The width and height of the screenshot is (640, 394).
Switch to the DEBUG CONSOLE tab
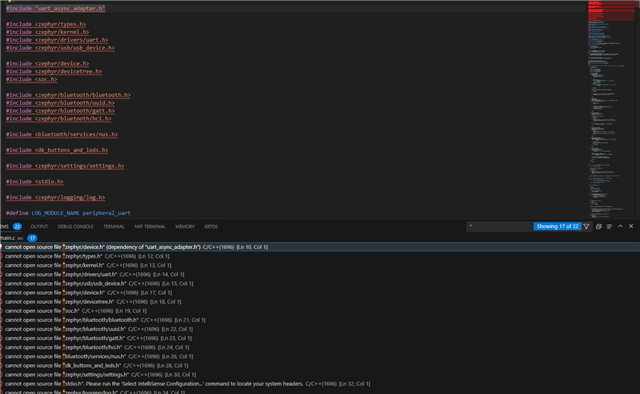point(76,227)
